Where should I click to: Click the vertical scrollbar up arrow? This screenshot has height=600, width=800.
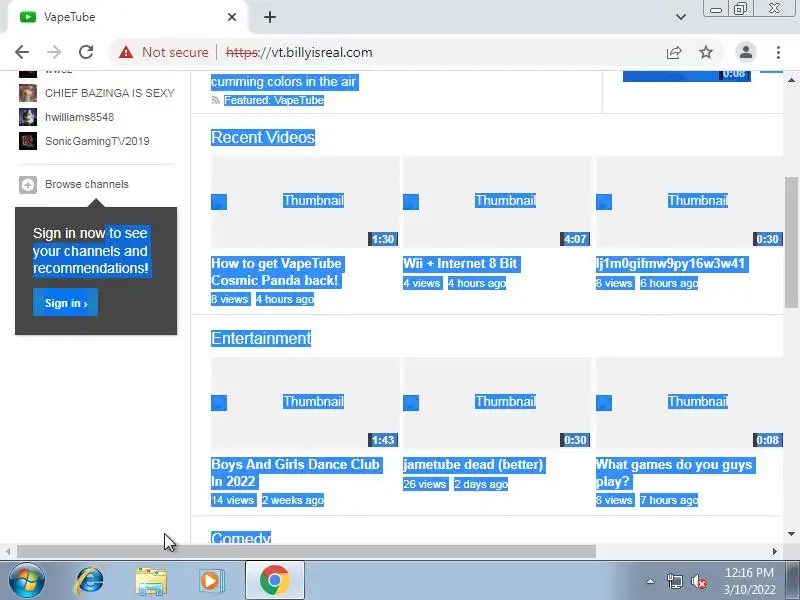coord(791,80)
